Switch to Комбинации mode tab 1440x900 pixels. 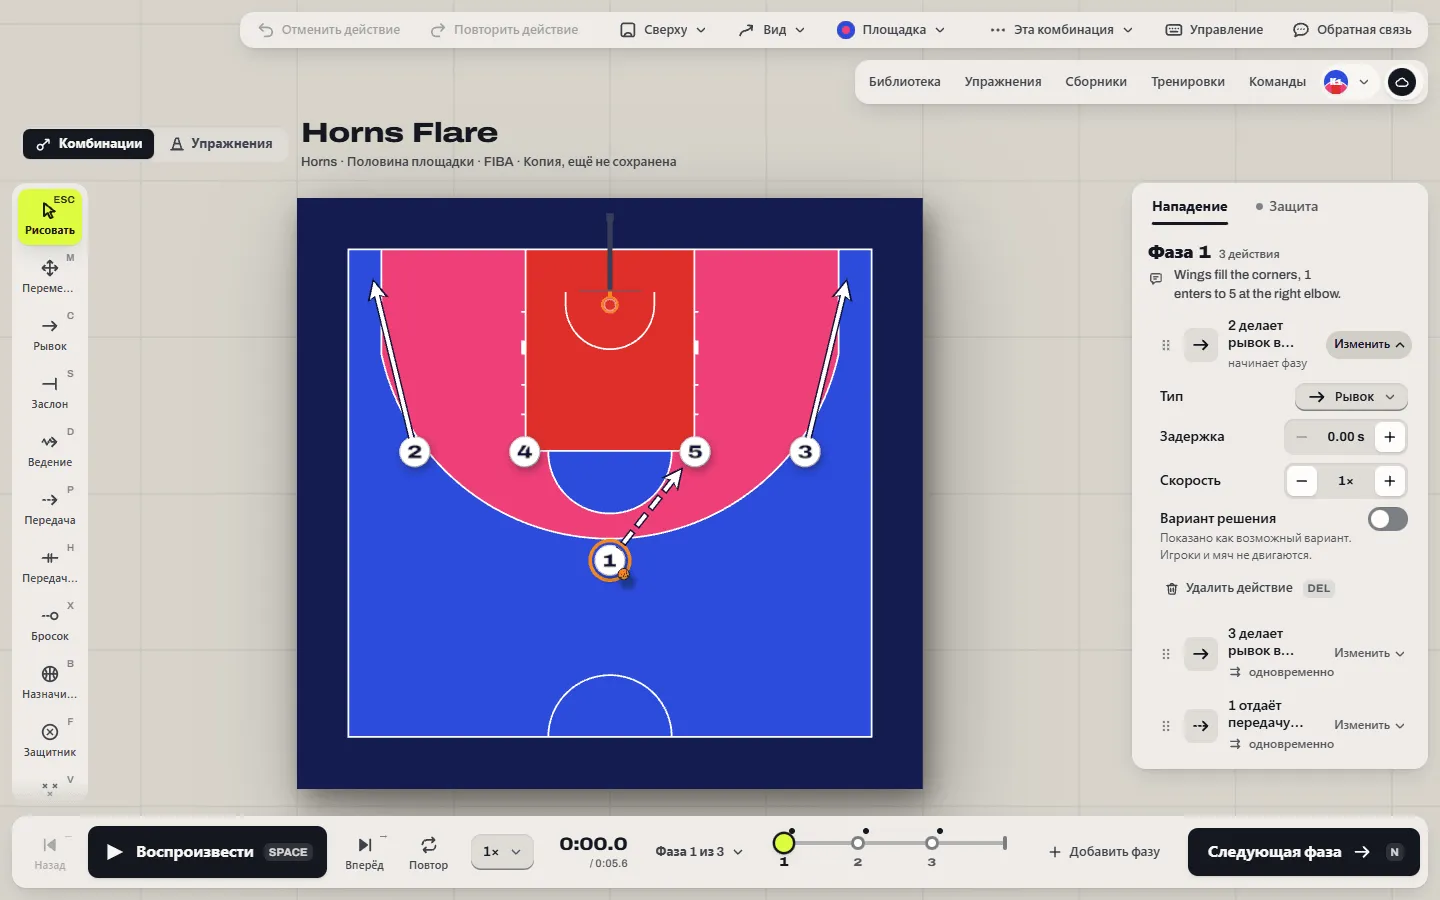[x=89, y=144]
